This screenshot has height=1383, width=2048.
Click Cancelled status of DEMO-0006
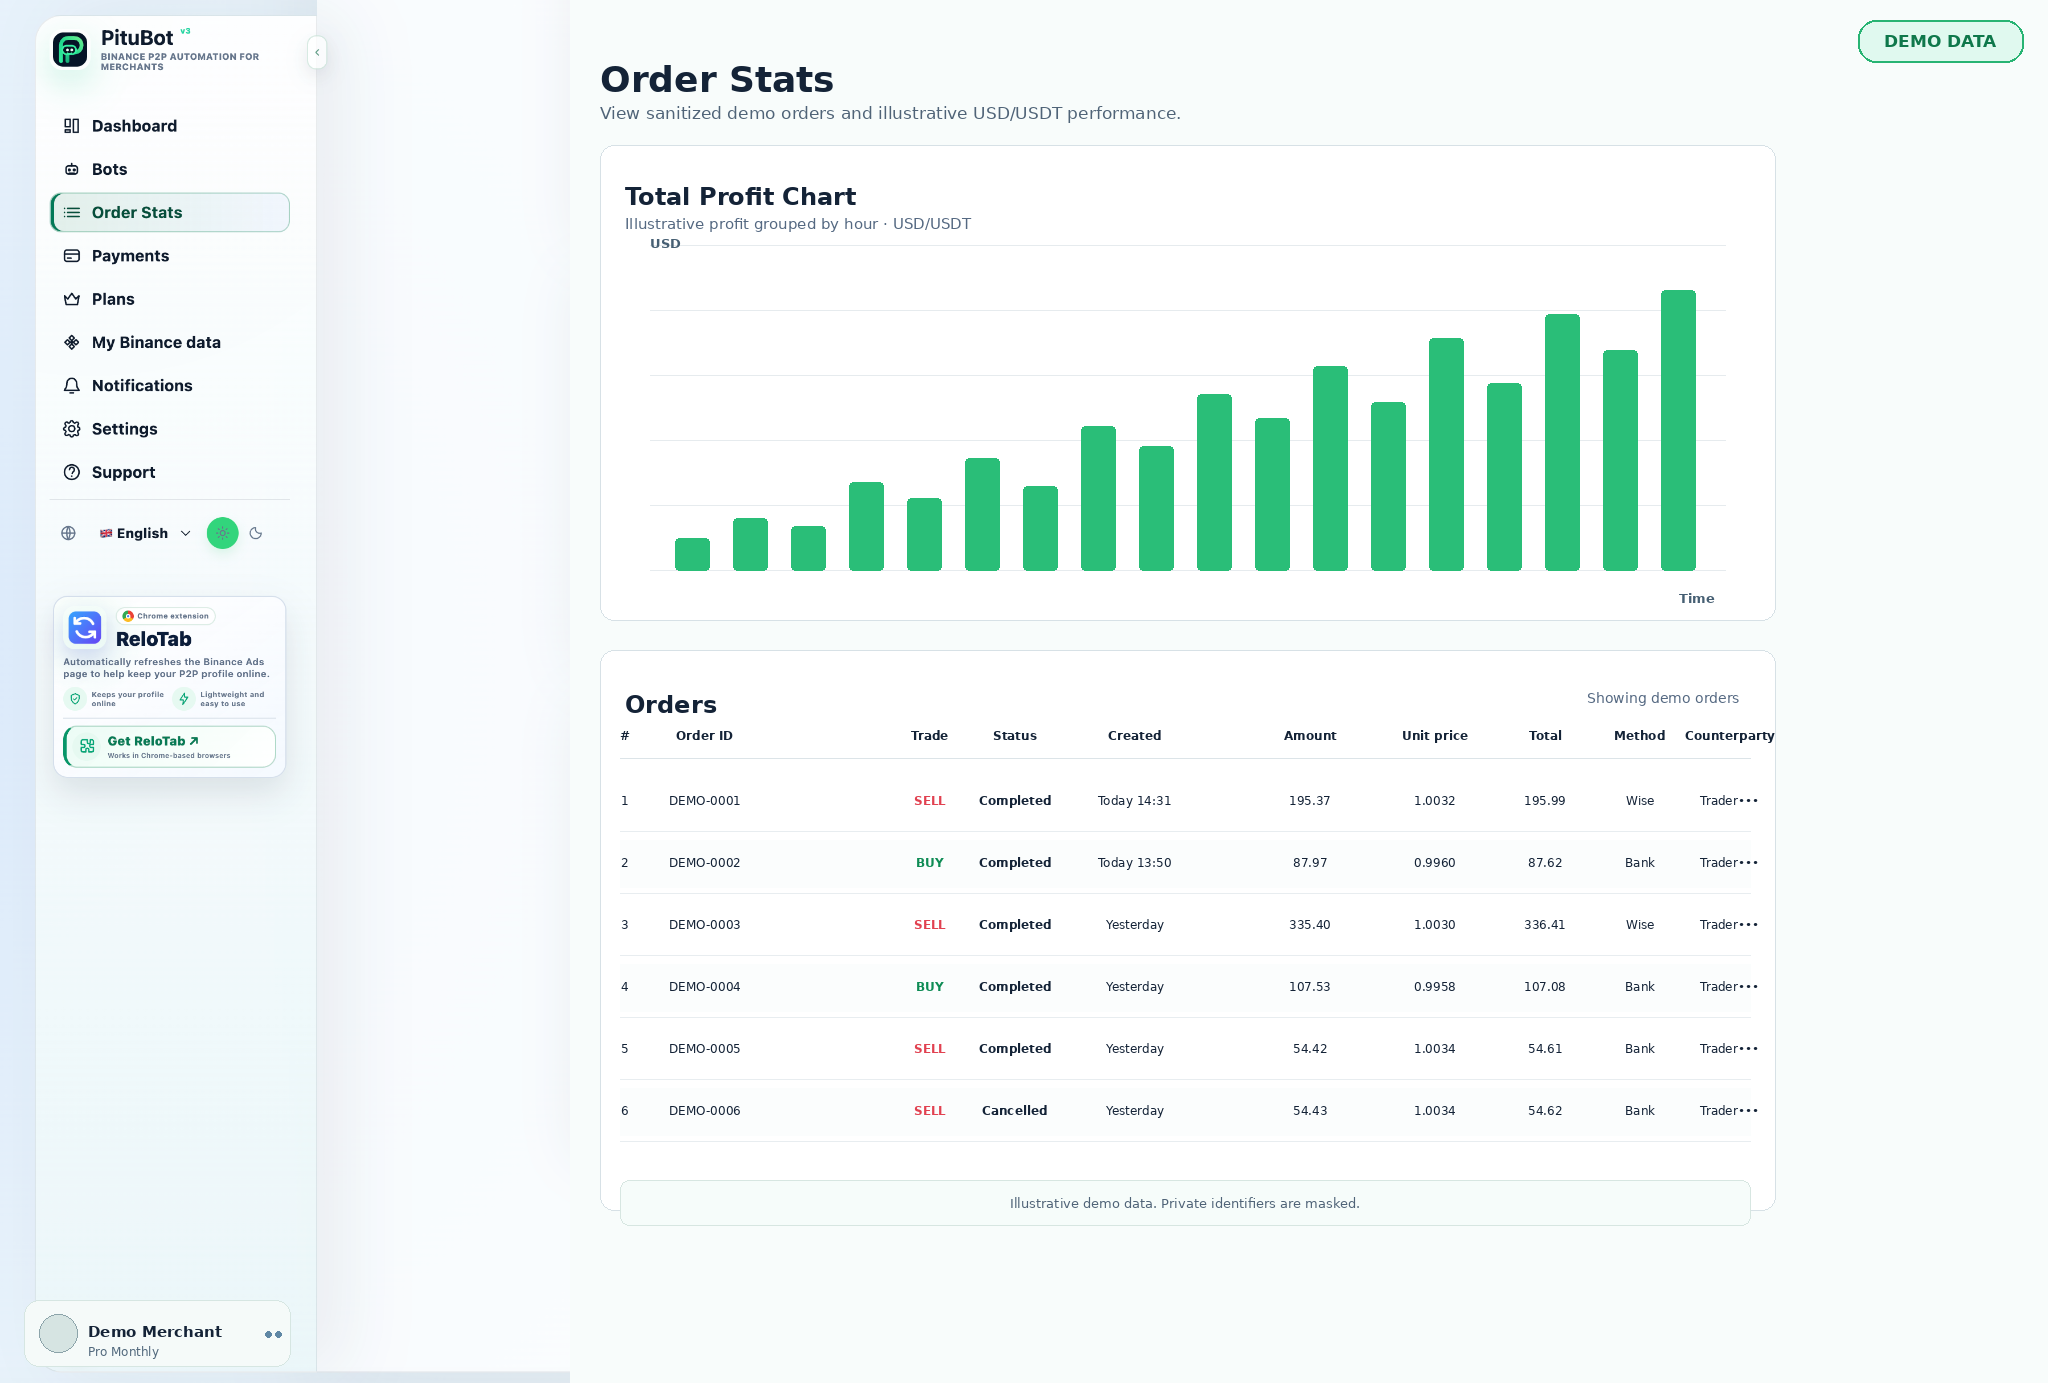click(1015, 1110)
